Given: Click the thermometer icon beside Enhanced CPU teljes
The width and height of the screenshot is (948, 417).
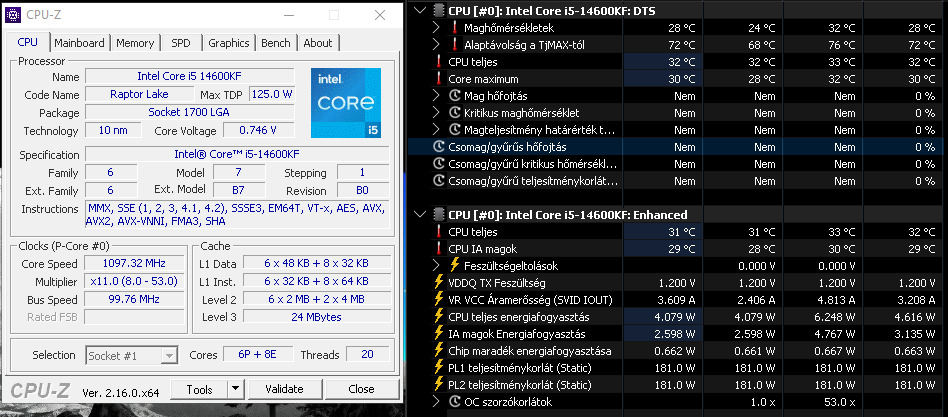Looking at the screenshot, I should click(439, 231).
